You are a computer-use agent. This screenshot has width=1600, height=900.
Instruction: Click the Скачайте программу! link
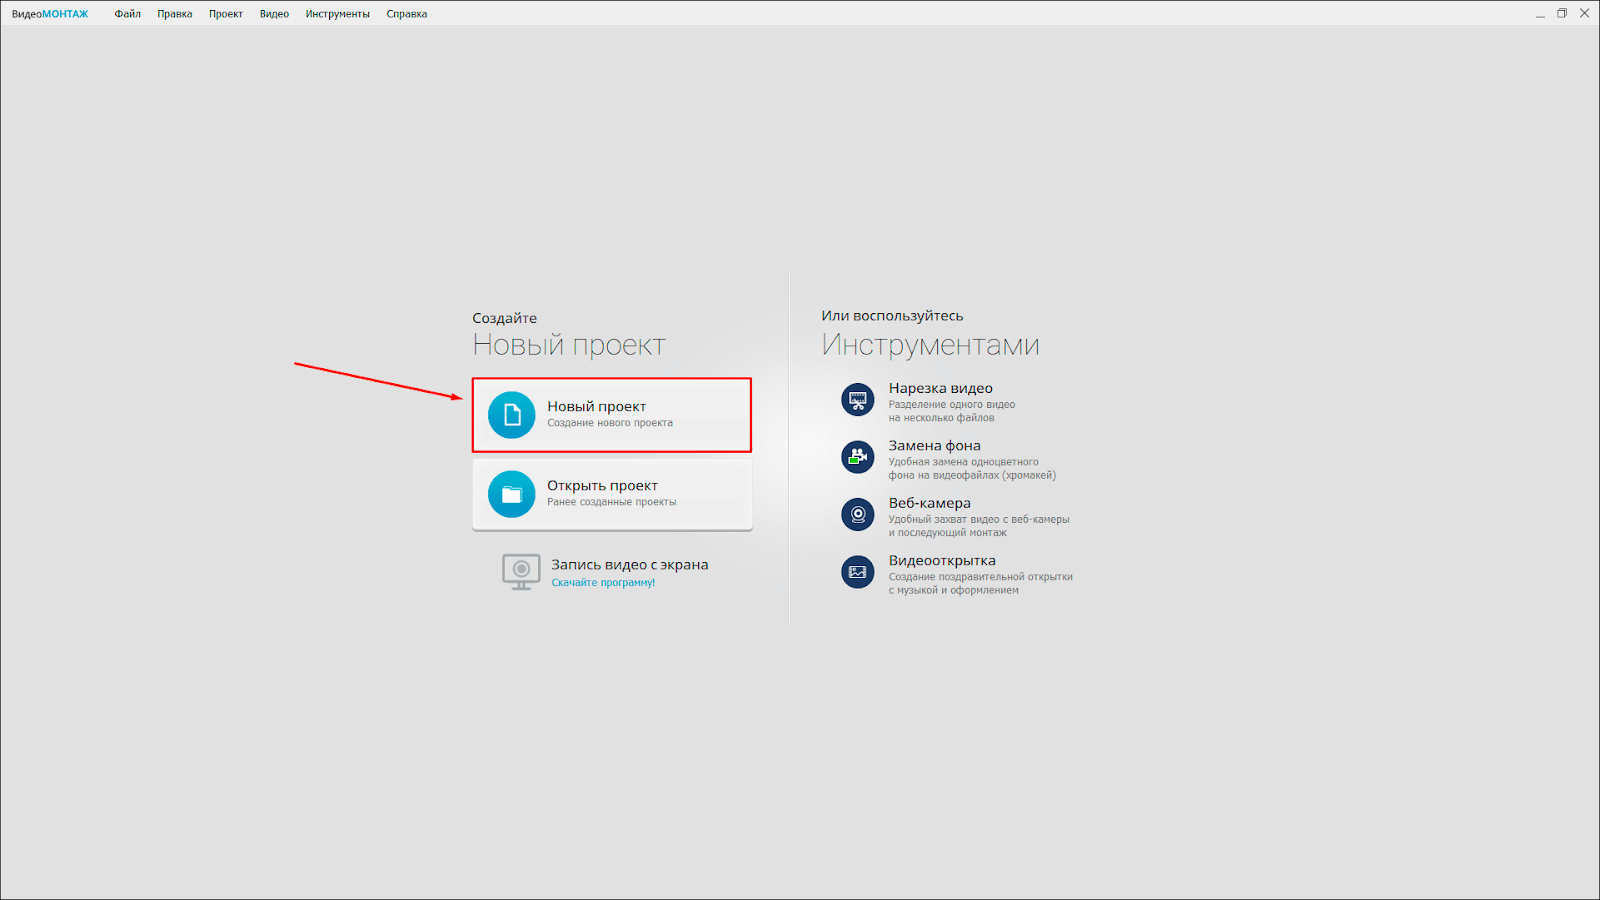coord(603,582)
